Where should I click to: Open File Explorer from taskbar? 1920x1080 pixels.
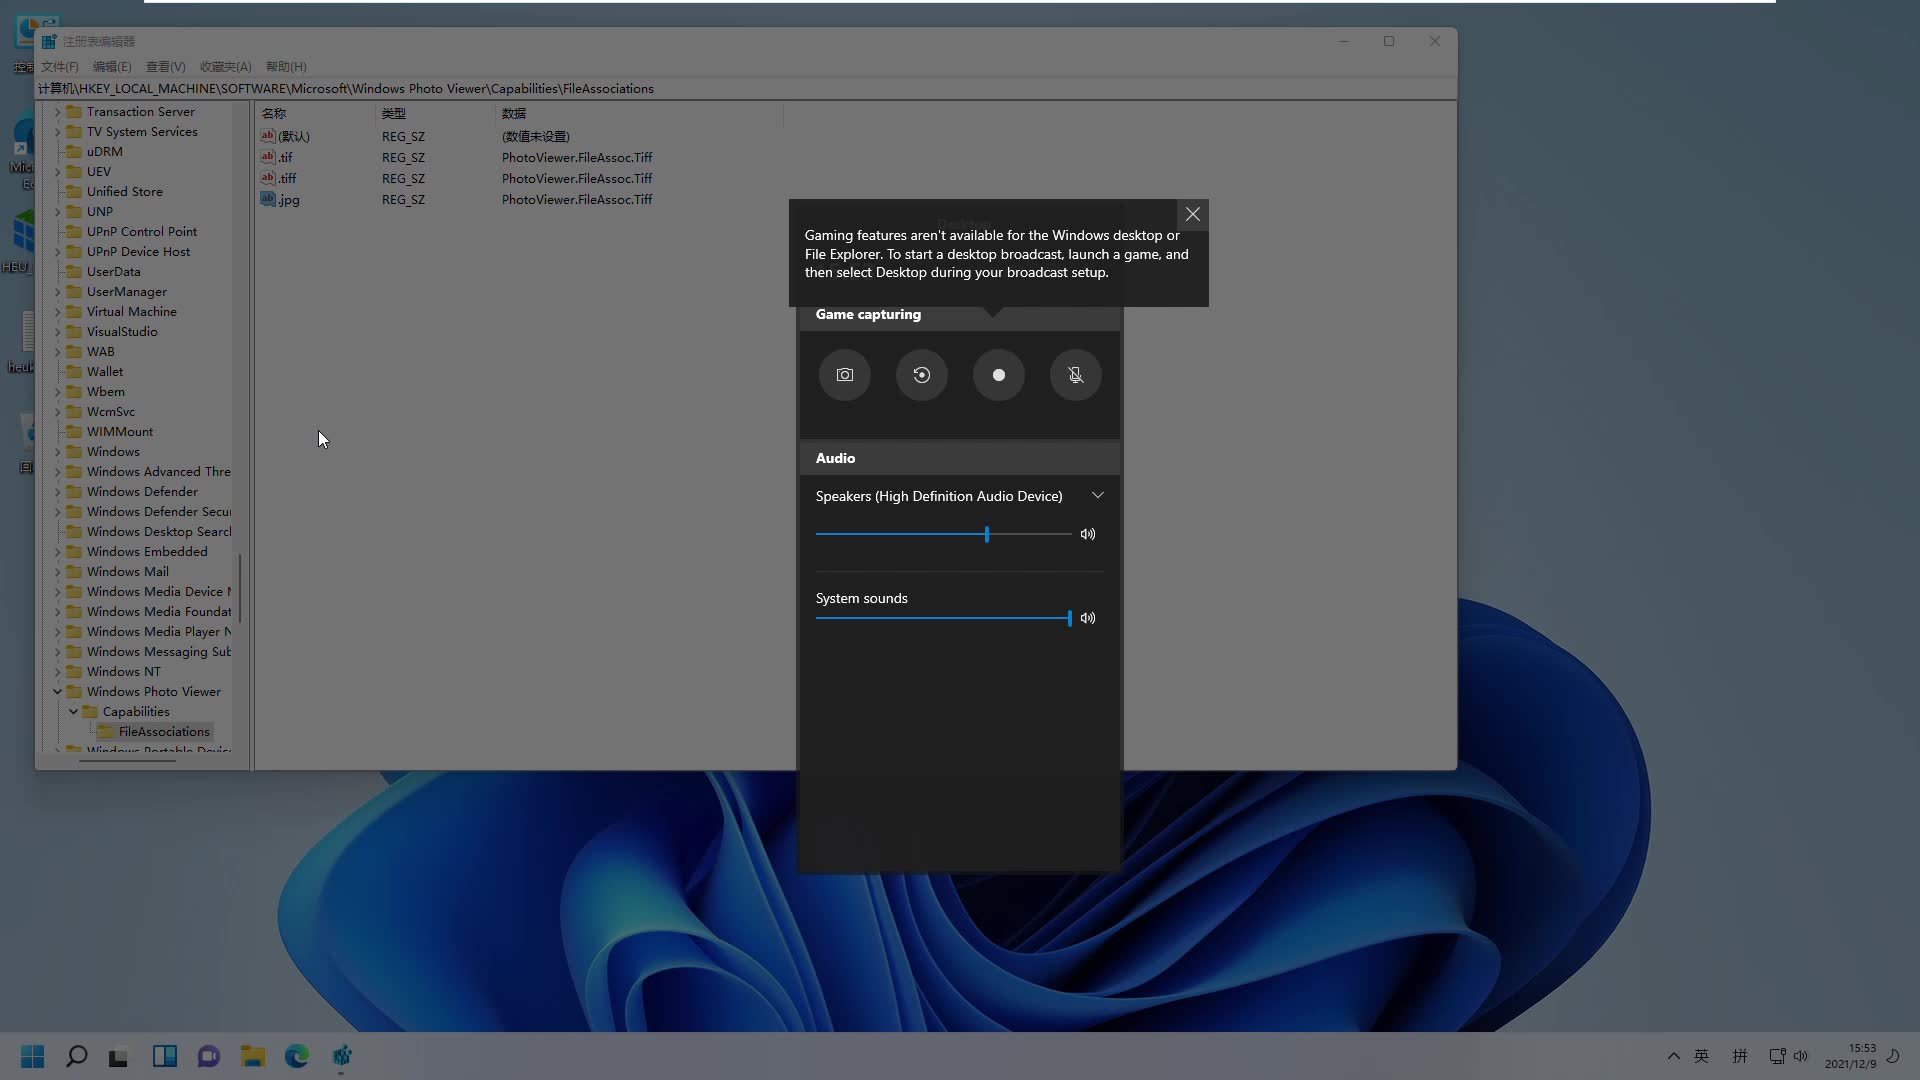point(253,1056)
